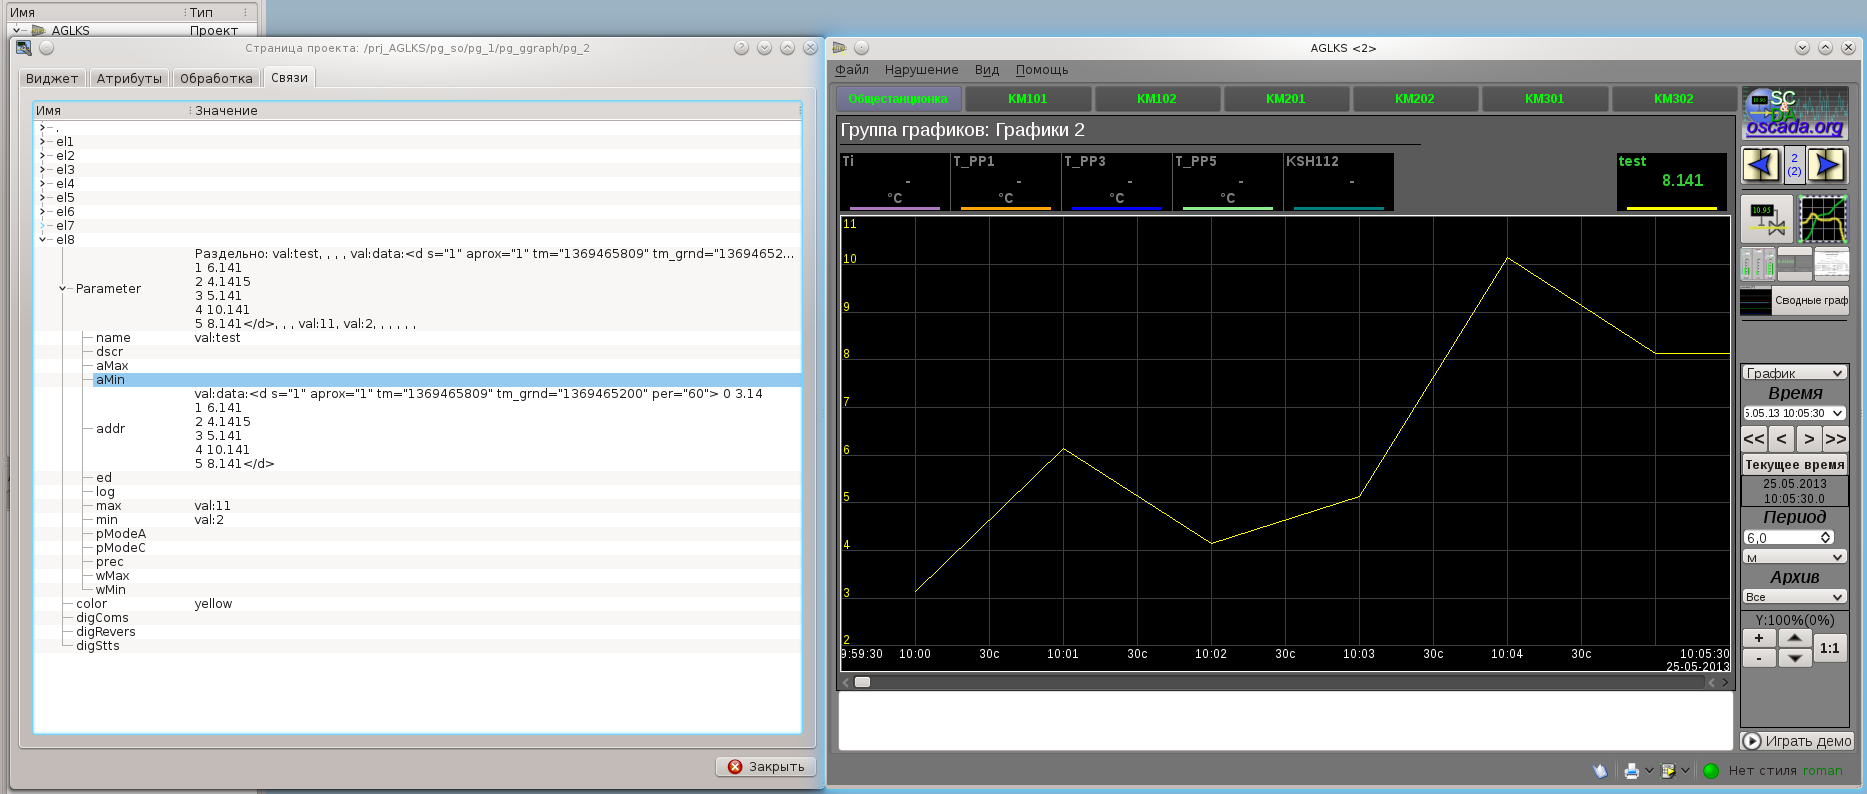Click the green alarm status indicator
This screenshot has width=1867, height=794.
tap(1711, 770)
